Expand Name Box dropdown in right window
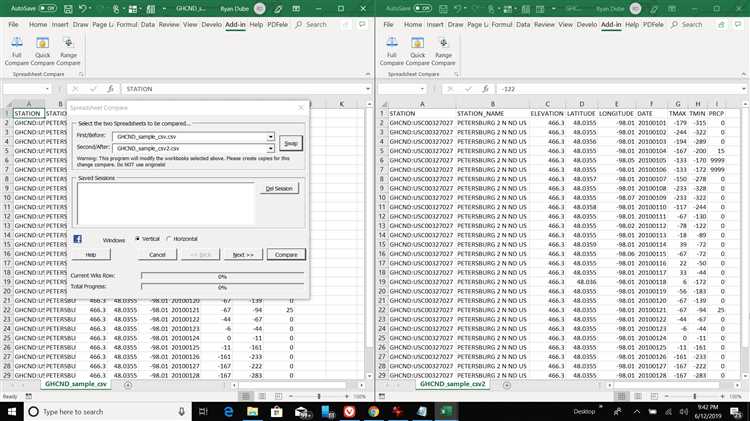The image size is (750, 421). coord(422,89)
